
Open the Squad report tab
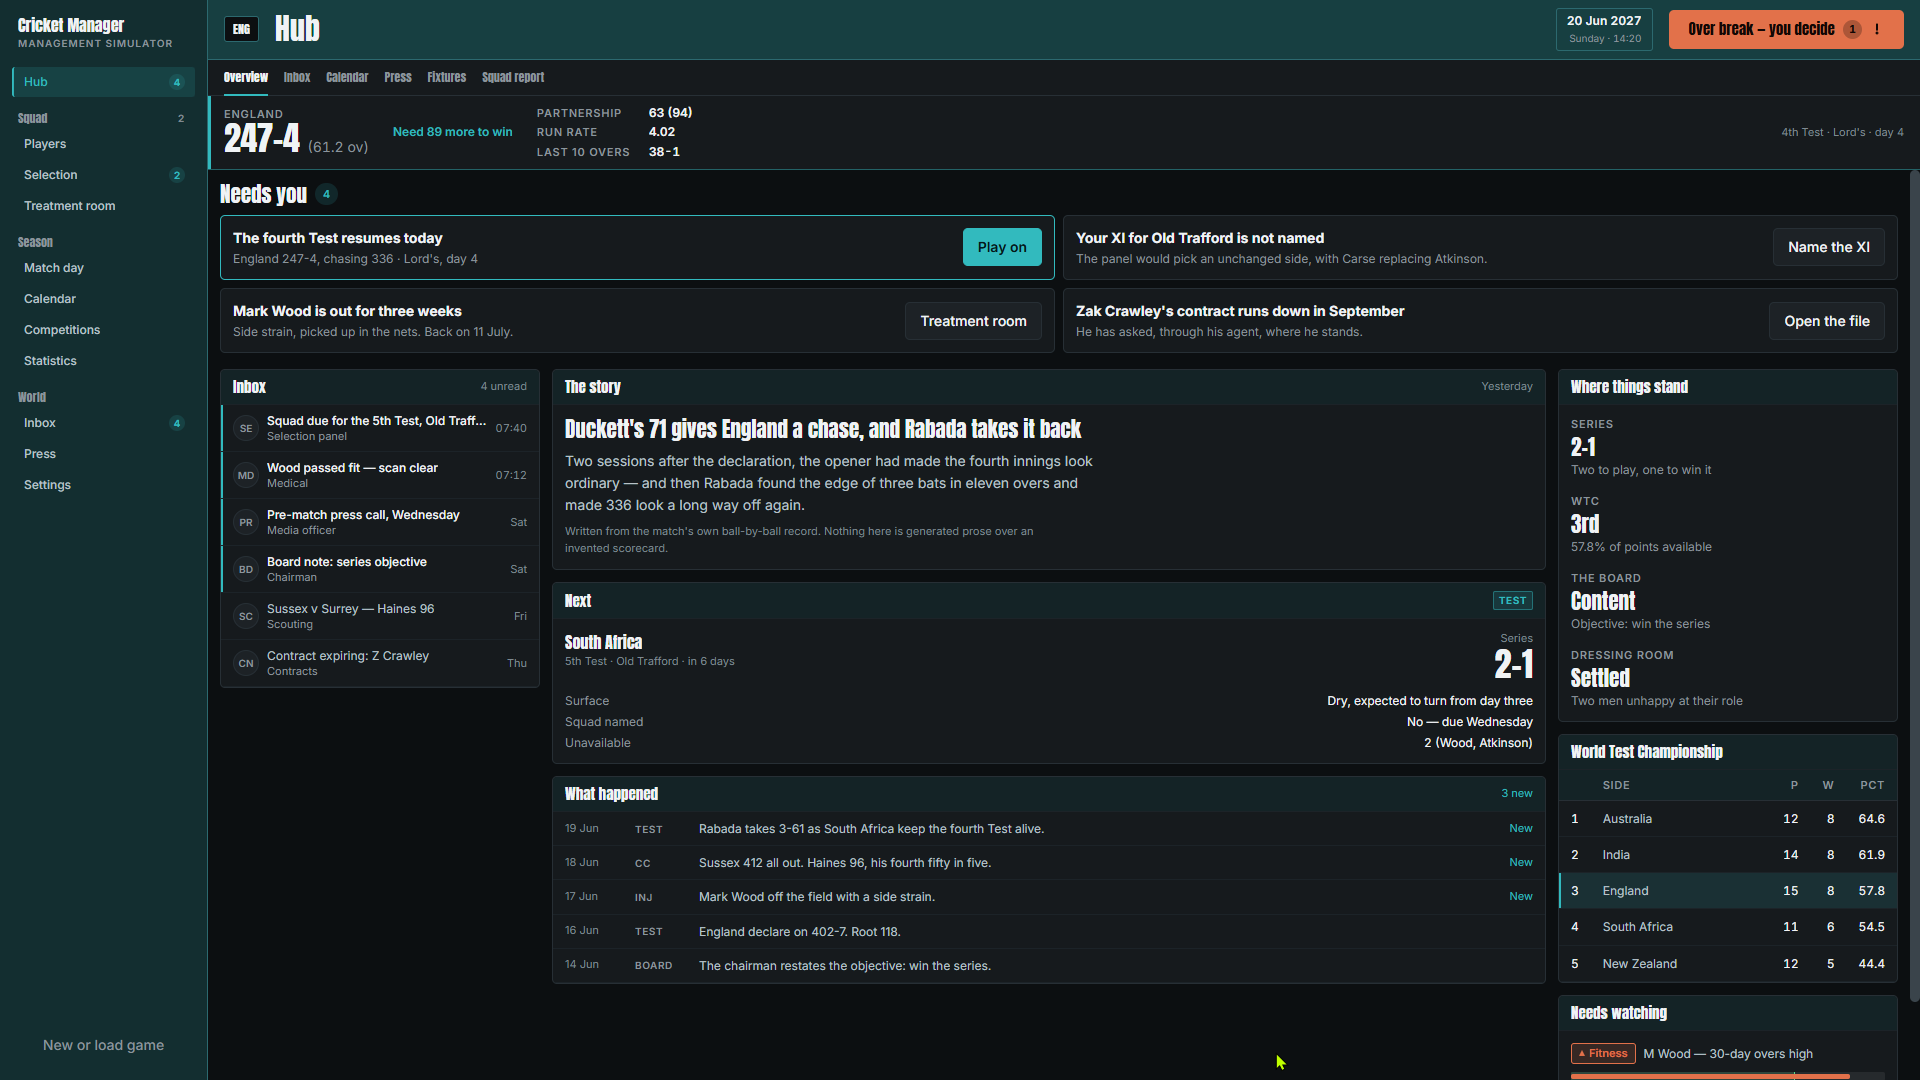click(513, 77)
